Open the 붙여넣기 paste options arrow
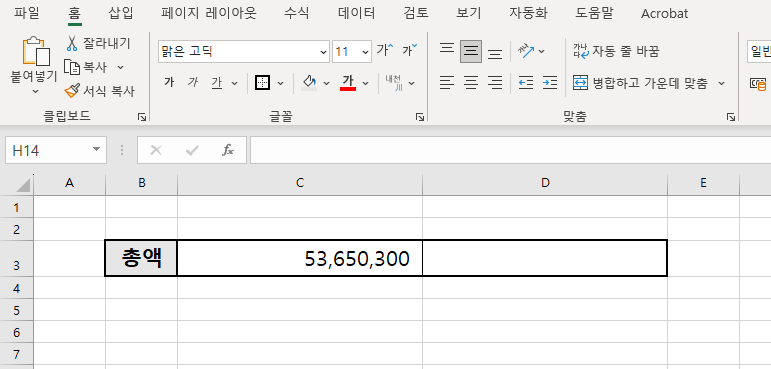The width and height of the screenshot is (771, 369). (35, 92)
